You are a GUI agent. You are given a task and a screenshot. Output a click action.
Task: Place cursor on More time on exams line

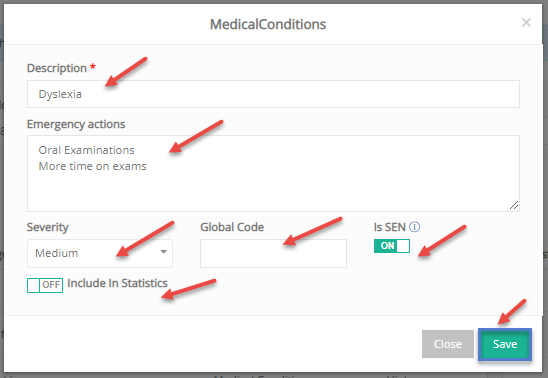click(x=92, y=166)
